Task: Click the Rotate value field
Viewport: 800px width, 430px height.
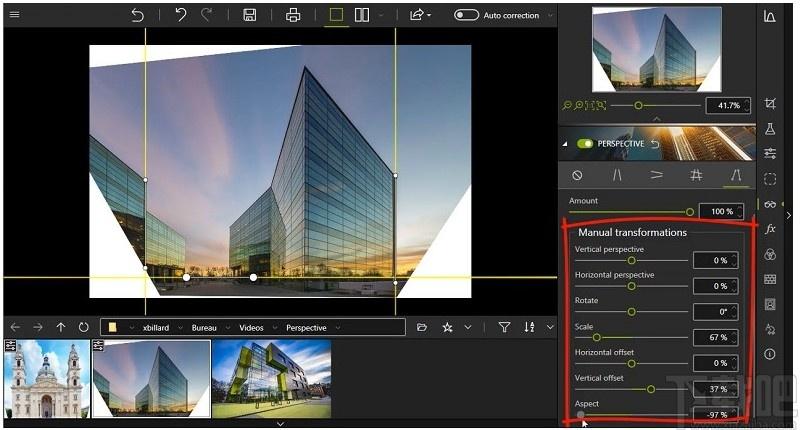Action: [715, 312]
